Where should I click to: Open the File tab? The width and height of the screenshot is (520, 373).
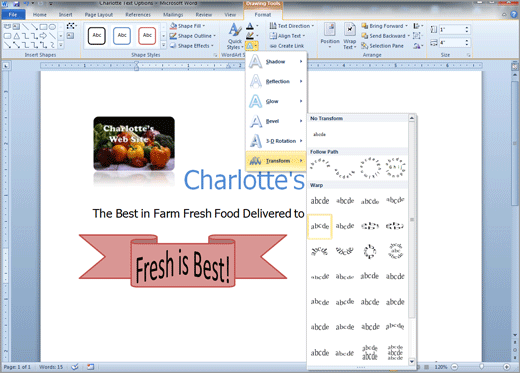pyautogui.click(x=13, y=15)
